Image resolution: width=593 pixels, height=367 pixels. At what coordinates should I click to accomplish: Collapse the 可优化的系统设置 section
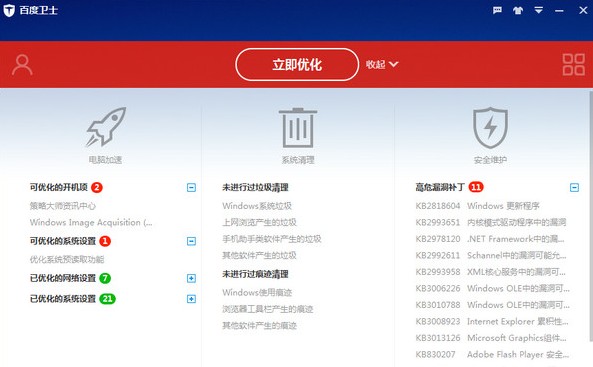(191, 241)
